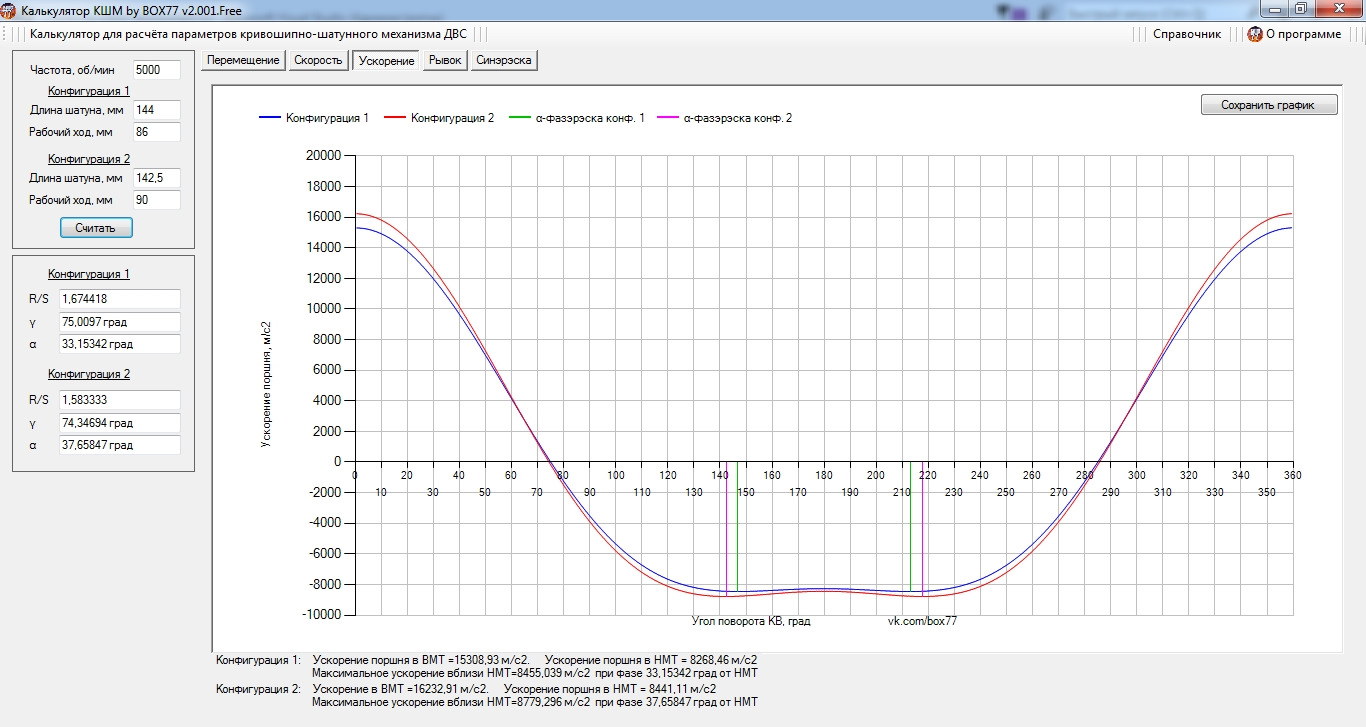This screenshot has width=1366, height=727.
Task: Open the Справочник menu item
Action: point(1187,34)
